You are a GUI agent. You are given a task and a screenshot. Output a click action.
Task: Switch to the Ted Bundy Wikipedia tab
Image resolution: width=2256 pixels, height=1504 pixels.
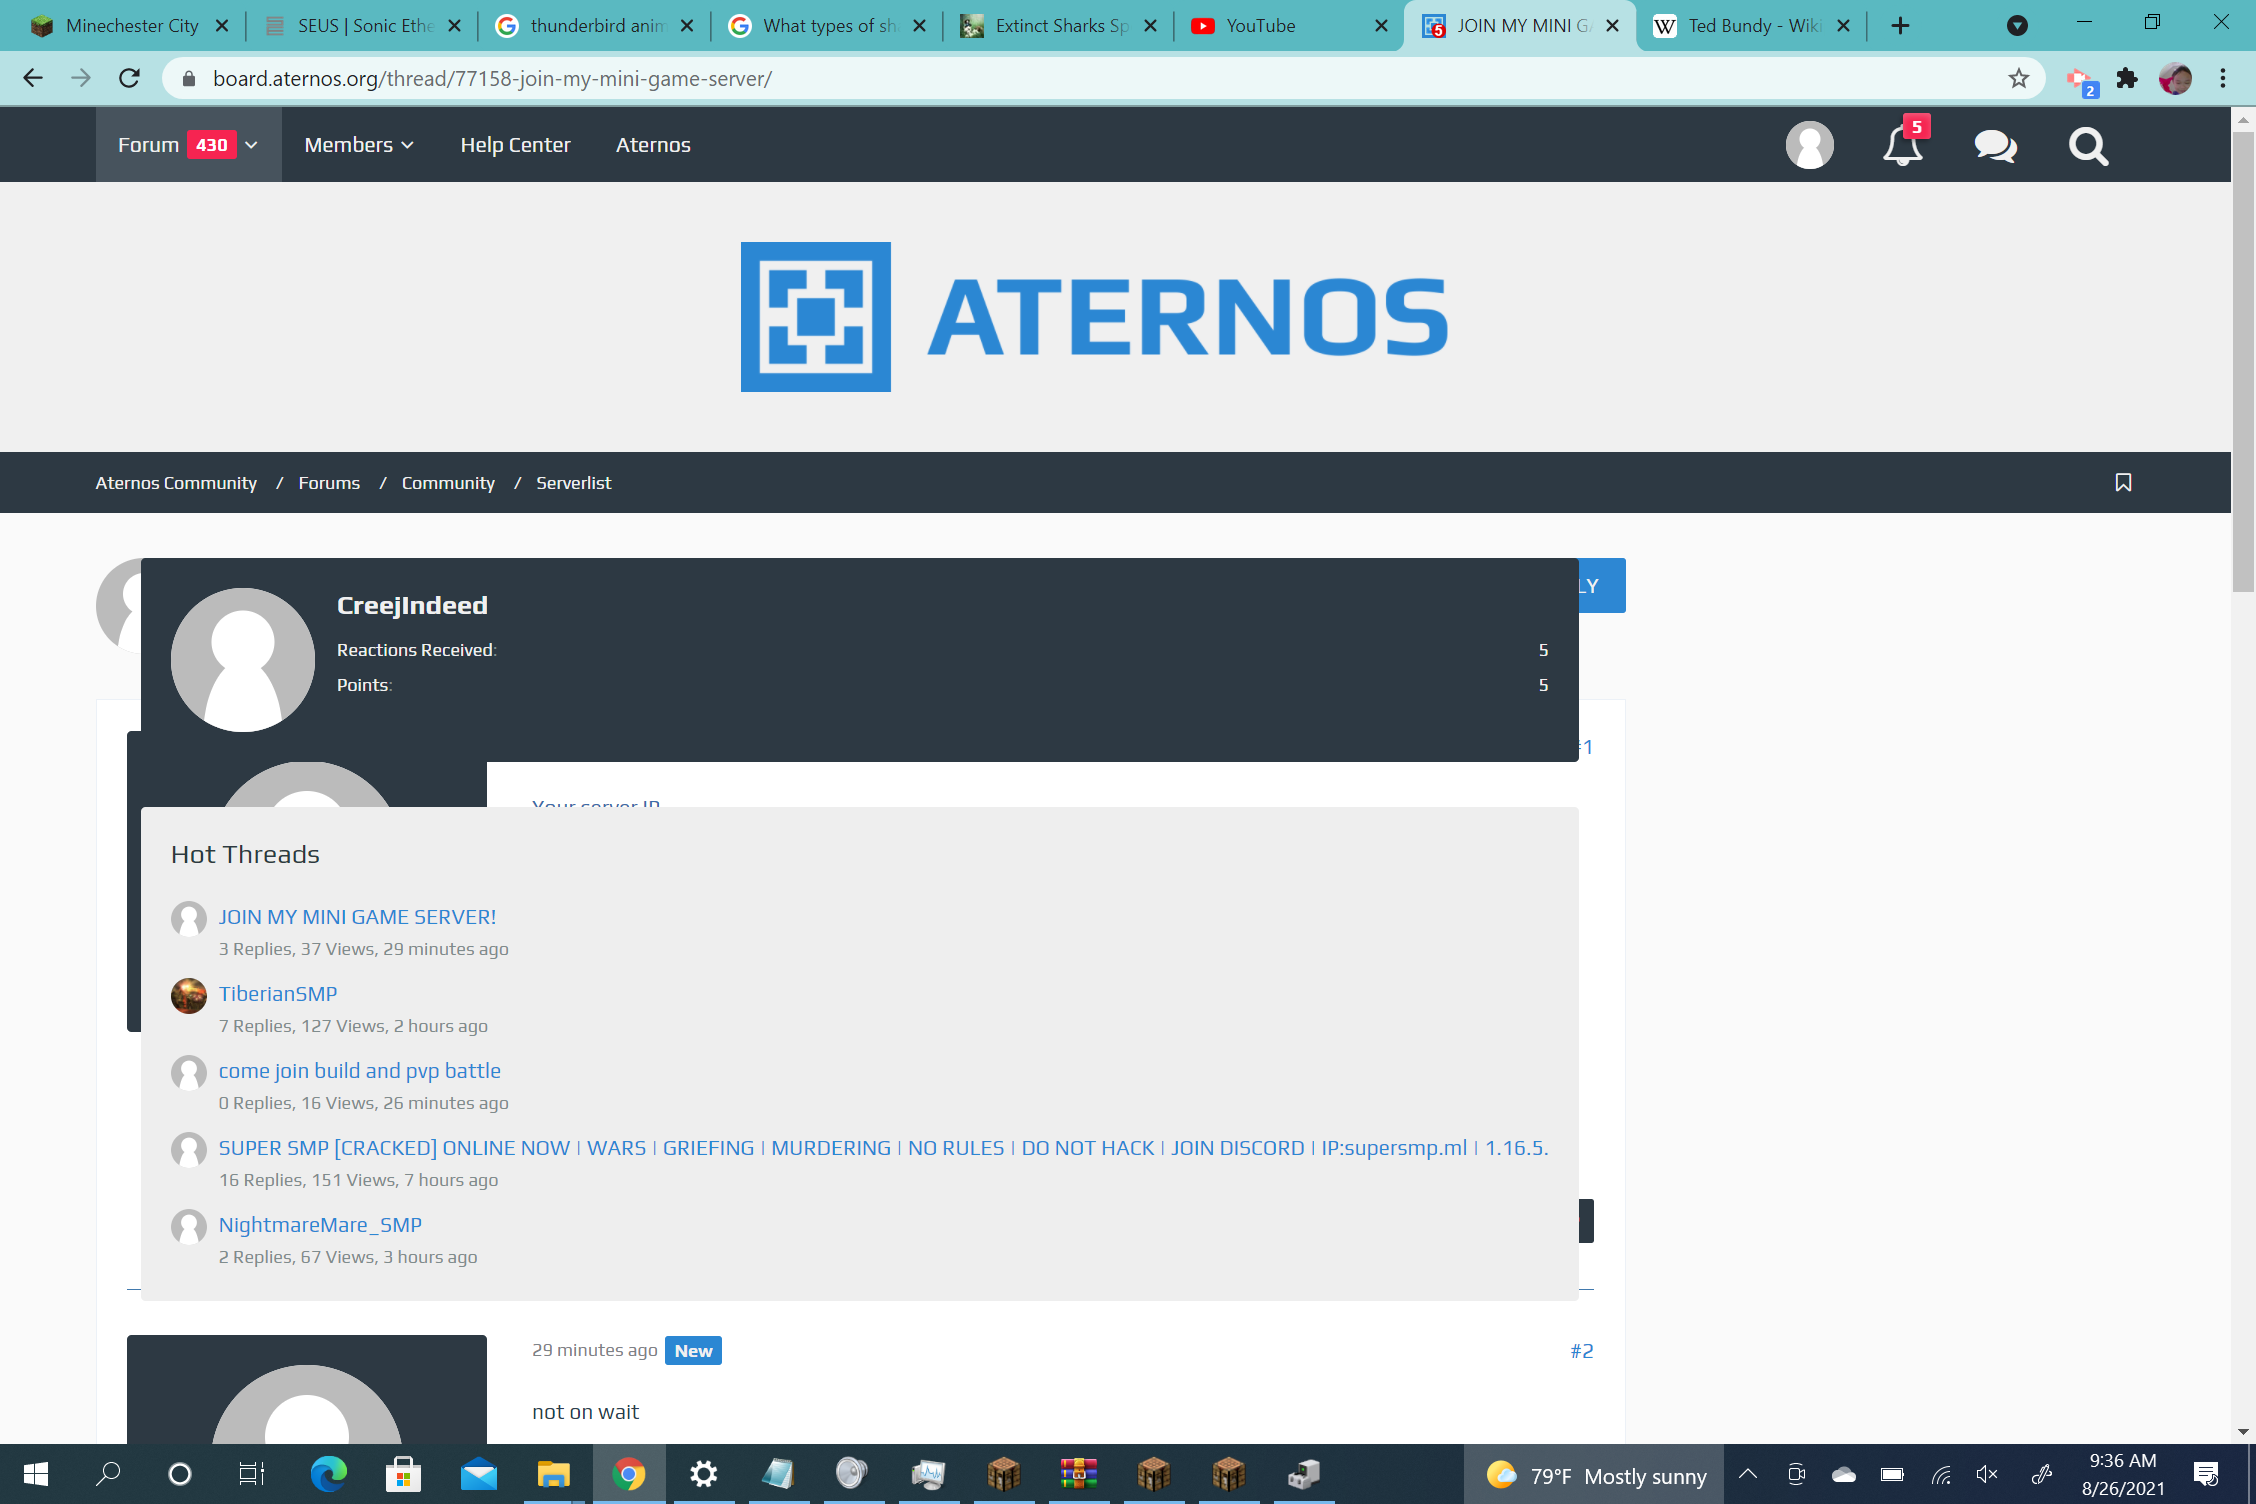coord(1752,26)
